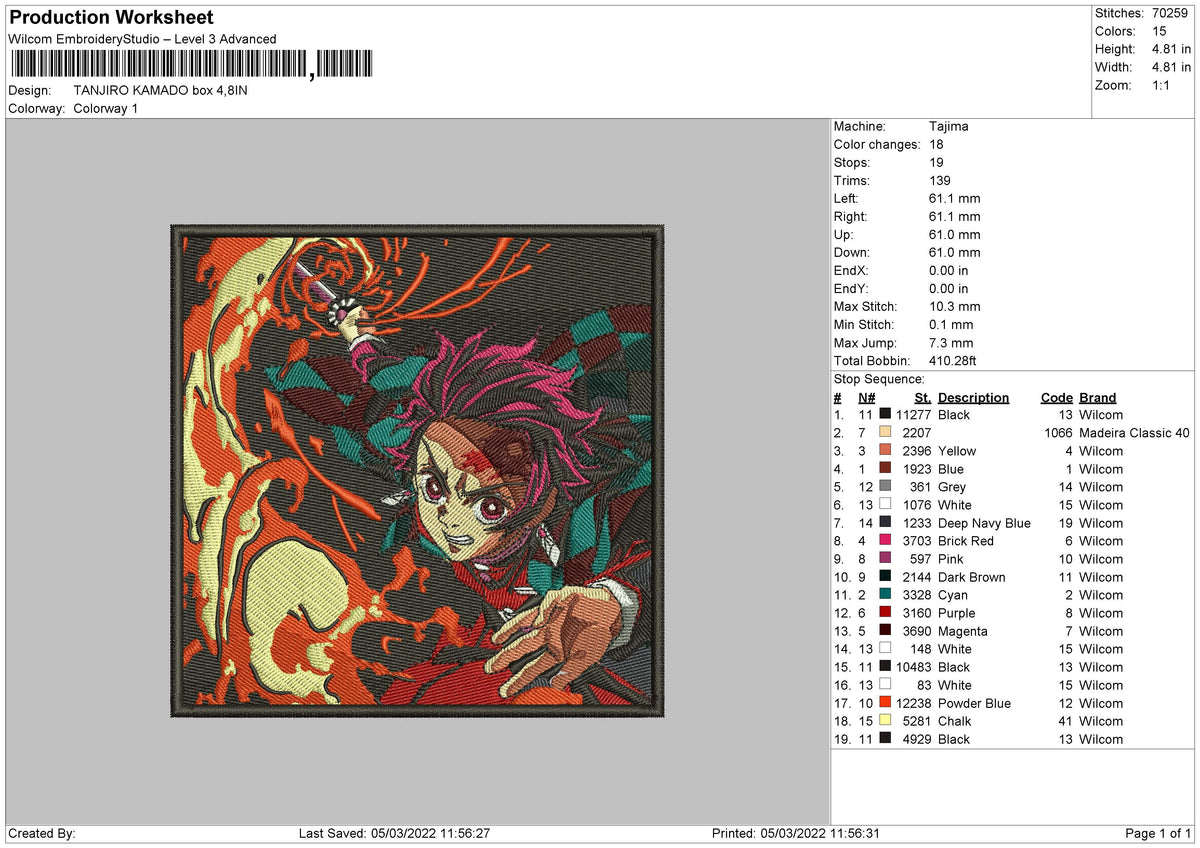The height and width of the screenshot is (848, 1200).
Task: Click the 'Down:' measurement label
Action: tap(852, 252)
